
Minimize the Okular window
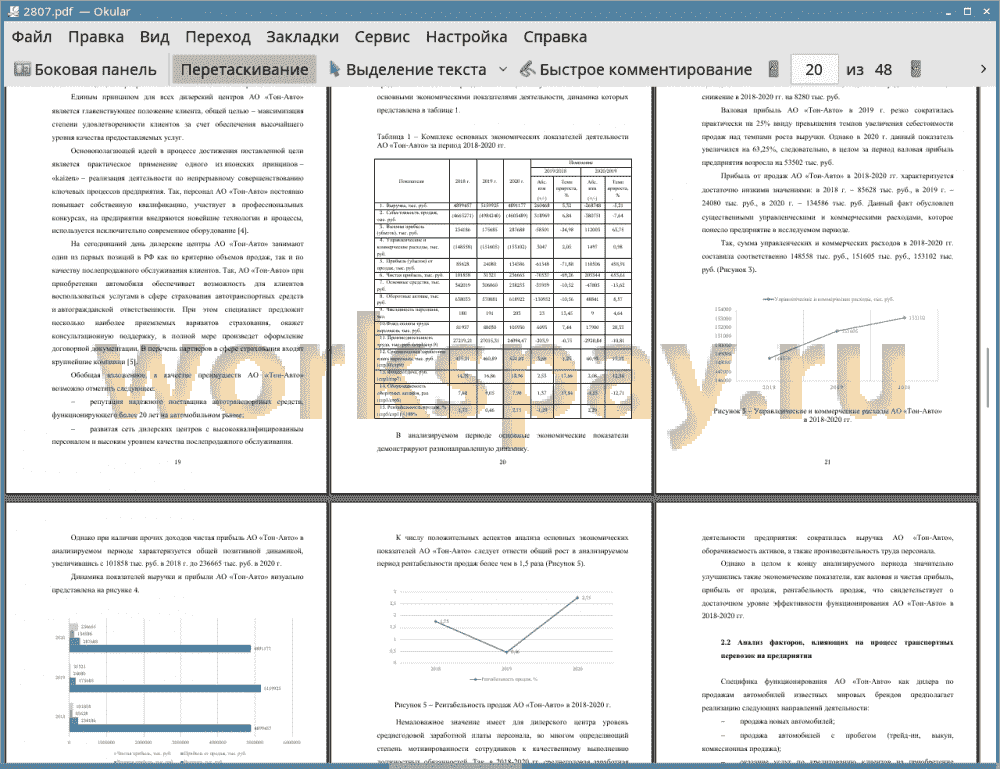pyautogui.click(x=949, y=11)
